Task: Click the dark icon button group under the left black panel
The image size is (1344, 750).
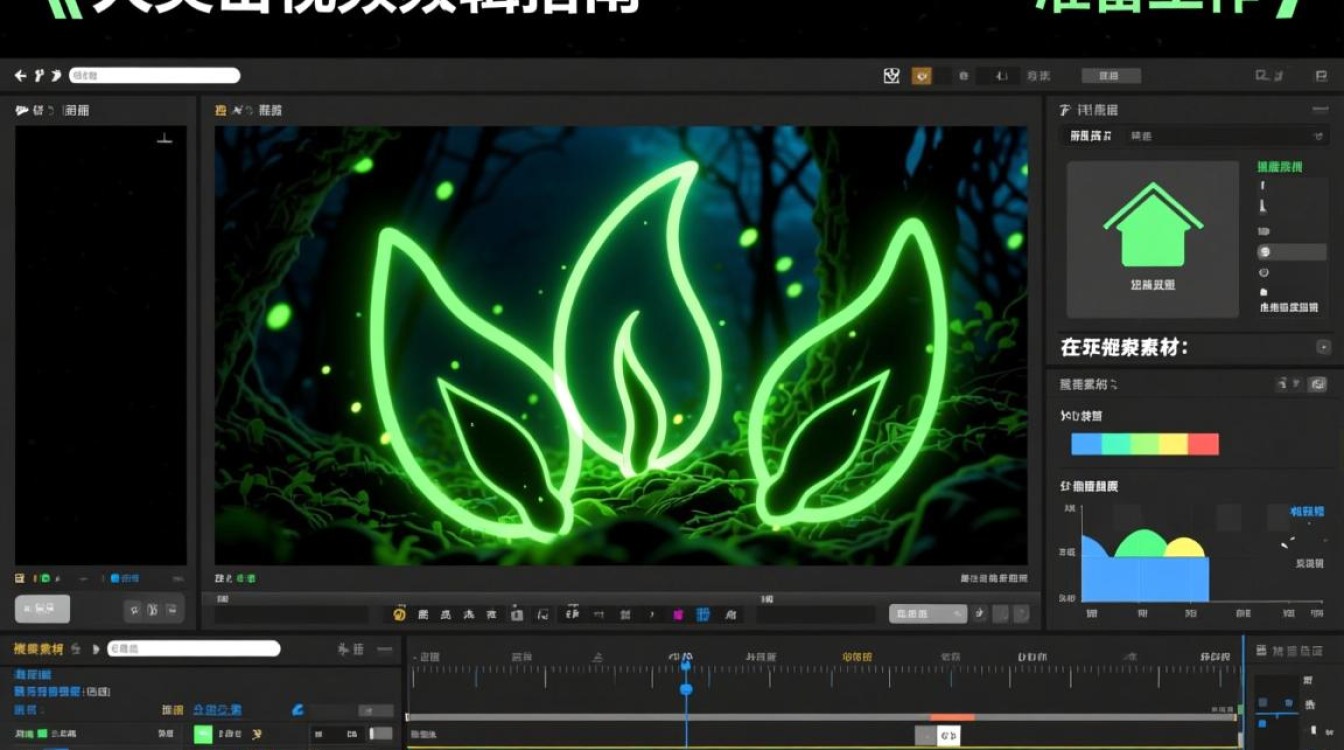Action: (154, 609)
